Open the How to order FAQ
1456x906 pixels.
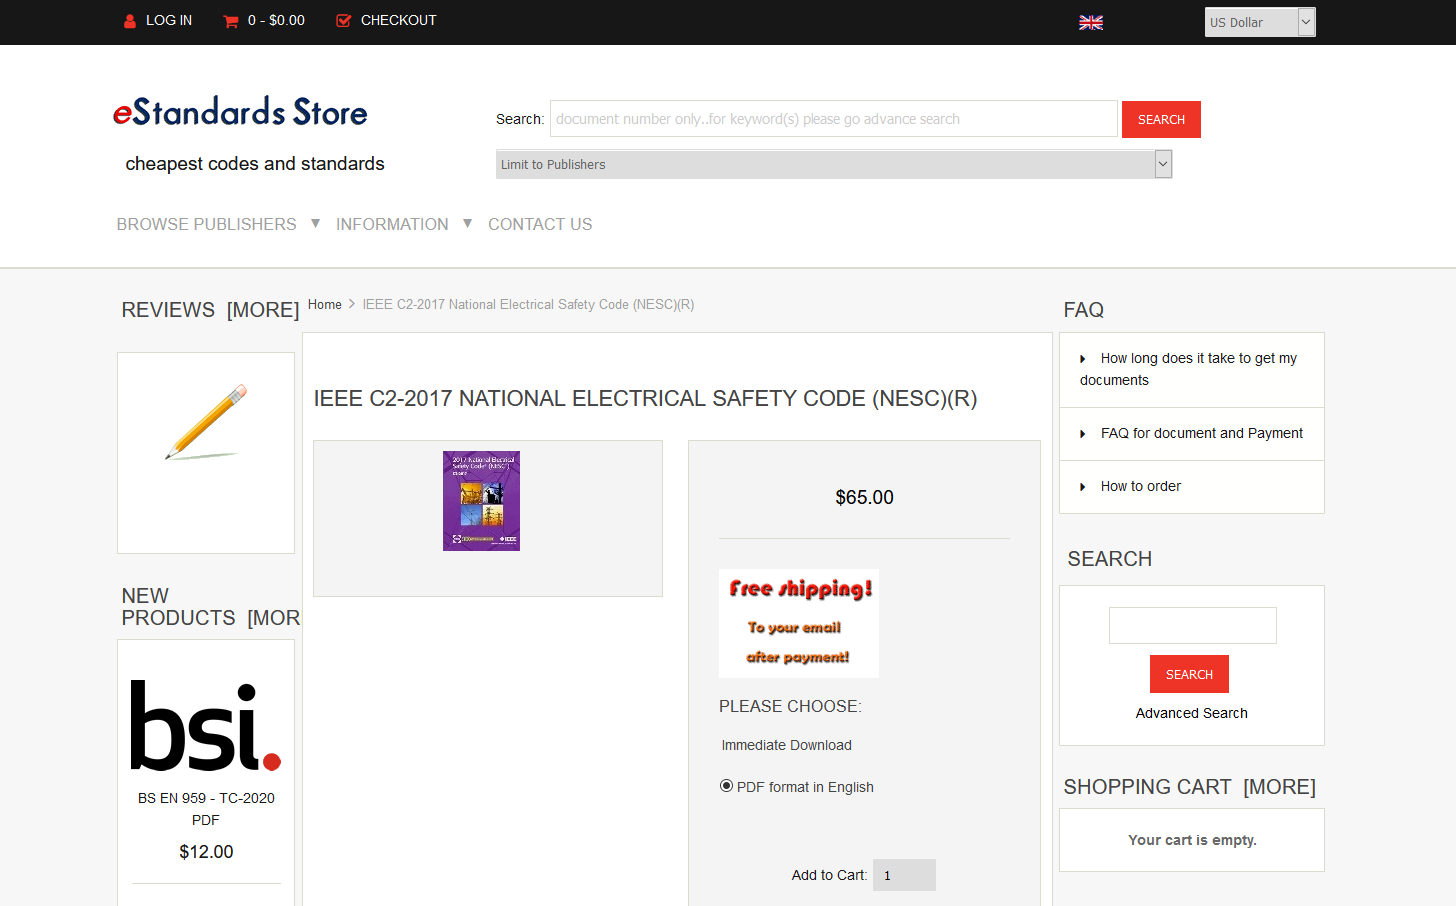pyautogui.click(x=1141, y=486)
